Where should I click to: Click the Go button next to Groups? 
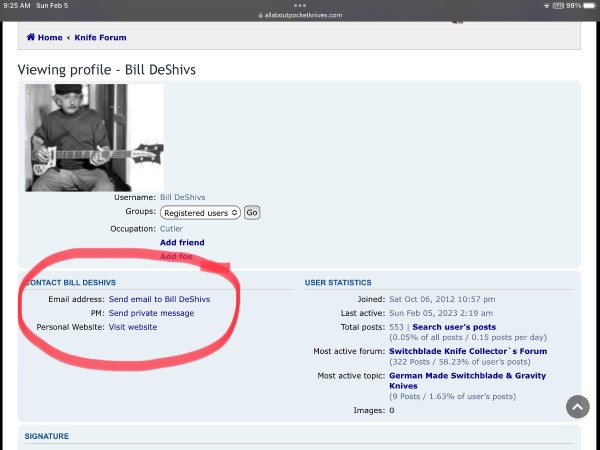252,213
